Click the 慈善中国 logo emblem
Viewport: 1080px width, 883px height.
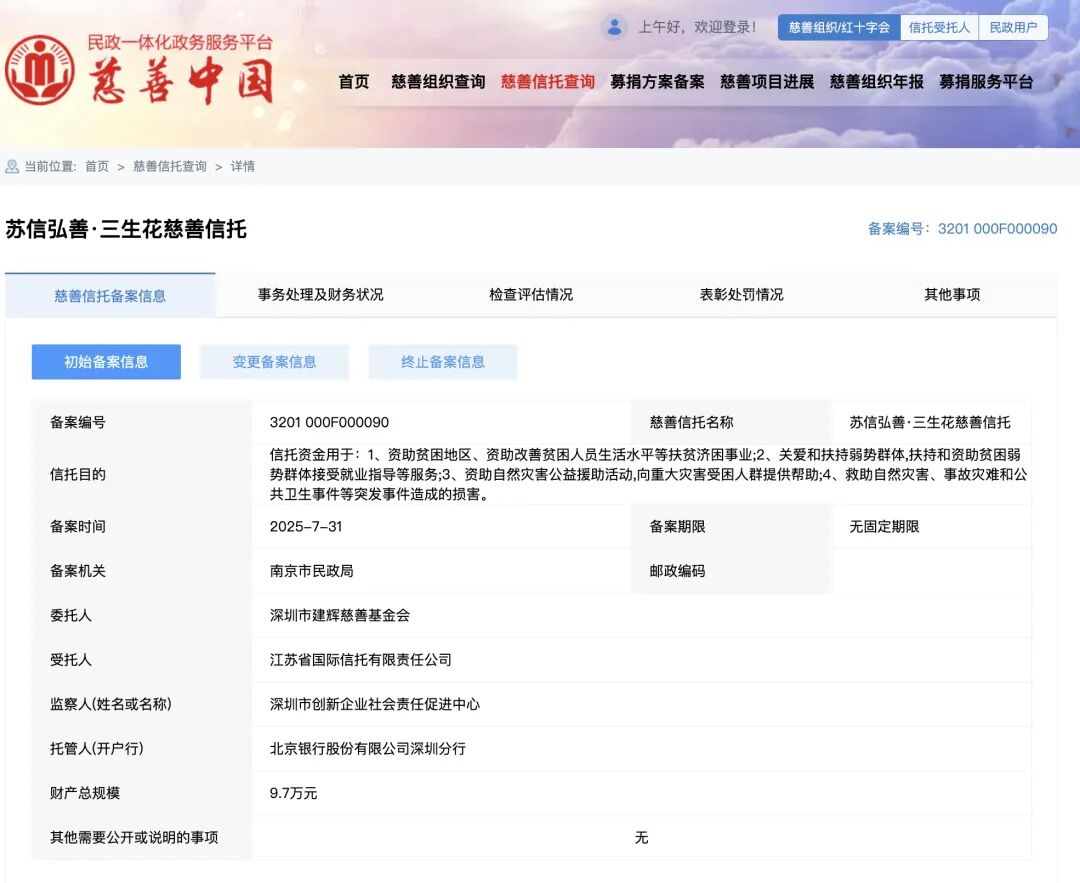click(x=40, y=70)
